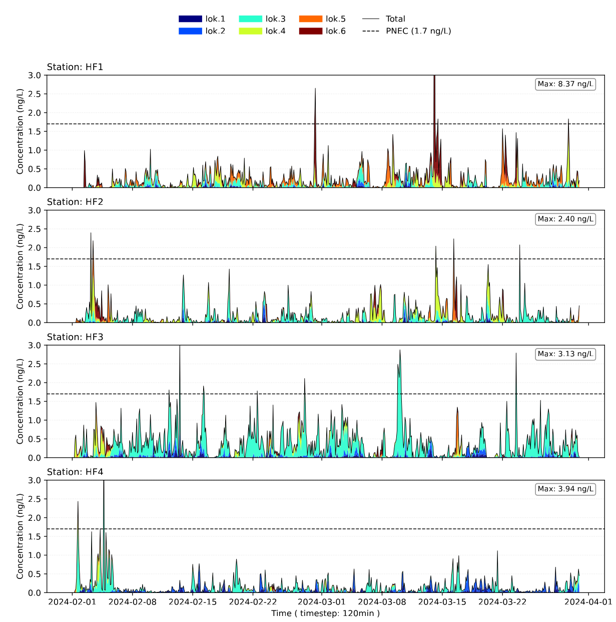Screen dimensions: 616x622
Task: Click the '2.5' y-axis tick of HF1 plot
Action: [x=35, y=94]
